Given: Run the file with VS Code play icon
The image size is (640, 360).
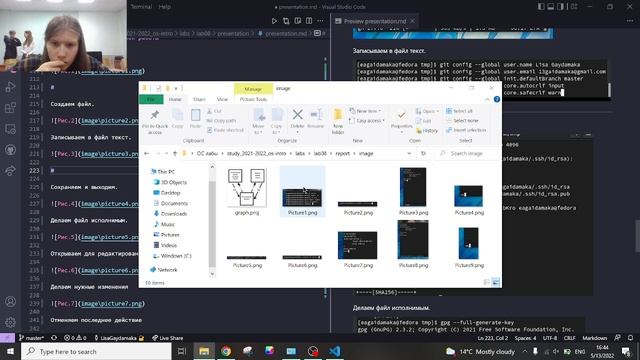Looking at the screenshot, I should pos(274,21).
